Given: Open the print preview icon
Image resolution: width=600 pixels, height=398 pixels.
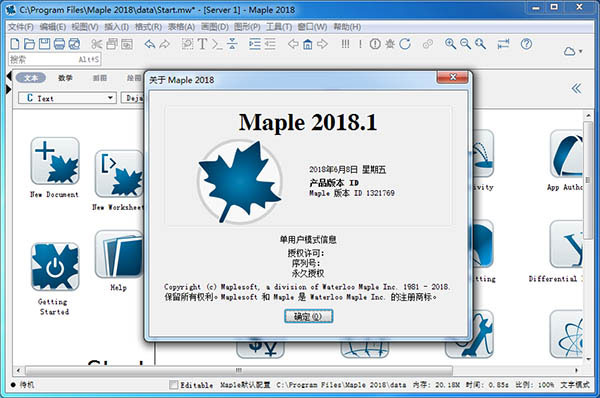Looking at the screenshot, I should pos(74,44).
